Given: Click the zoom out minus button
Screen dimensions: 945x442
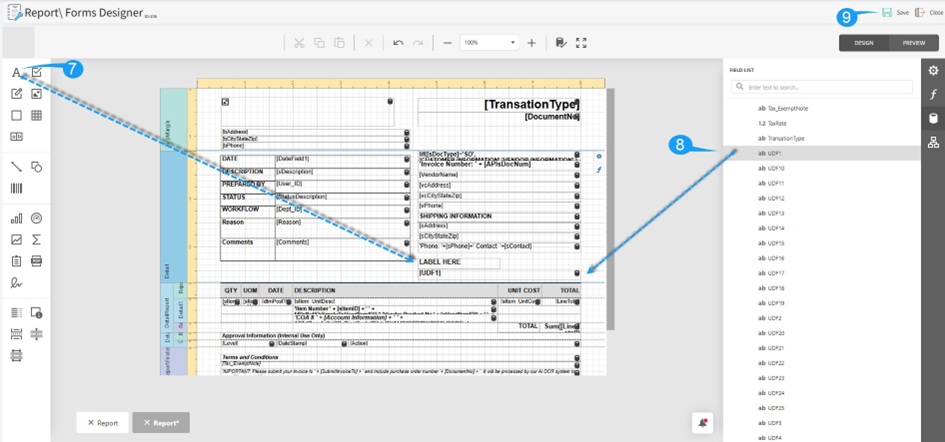Looking at the screenshot, I should click(x=447, y=43).
